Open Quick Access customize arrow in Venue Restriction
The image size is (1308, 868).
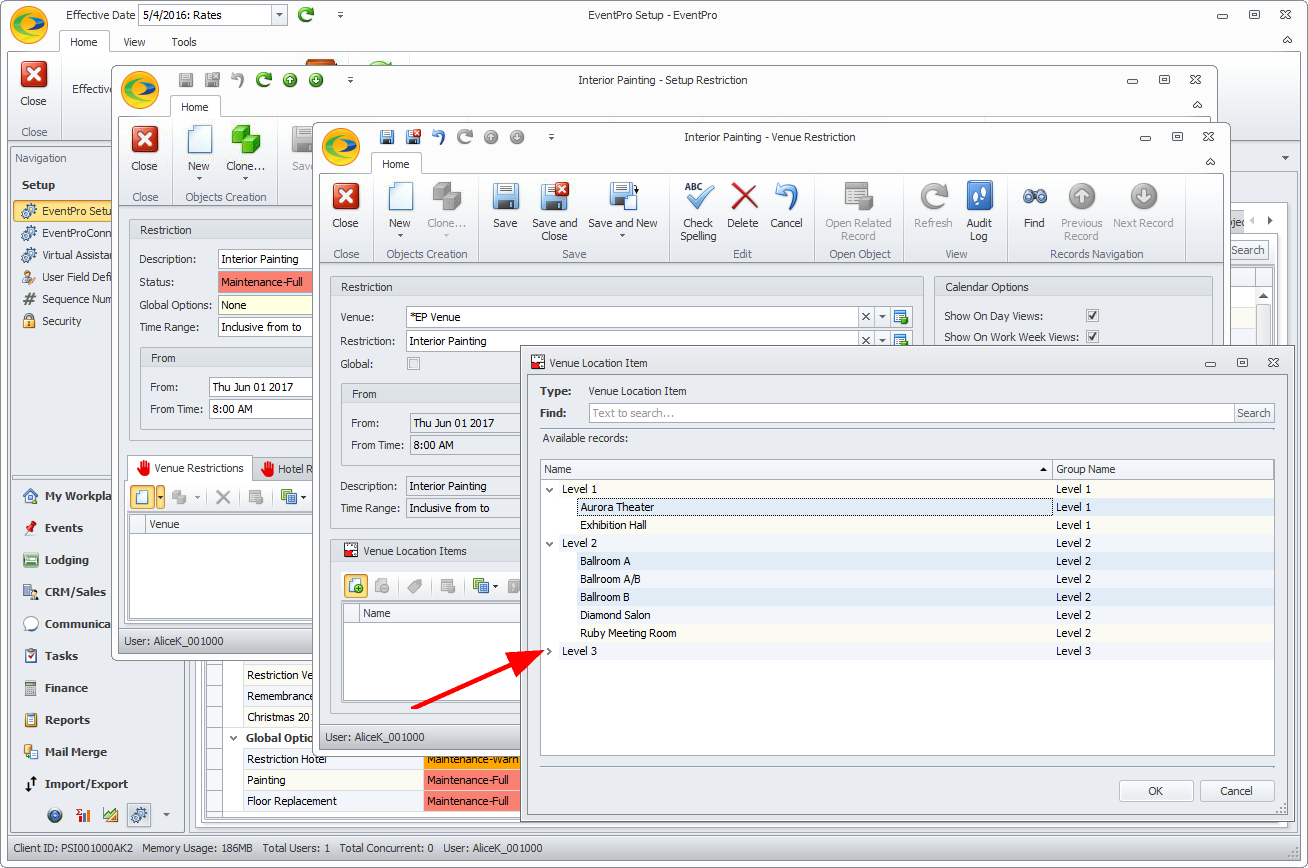click(x=550, y=137)
